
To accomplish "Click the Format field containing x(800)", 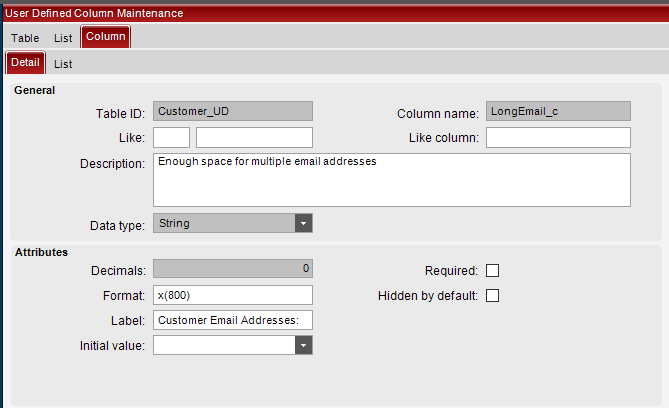I will tap(233, 295).
